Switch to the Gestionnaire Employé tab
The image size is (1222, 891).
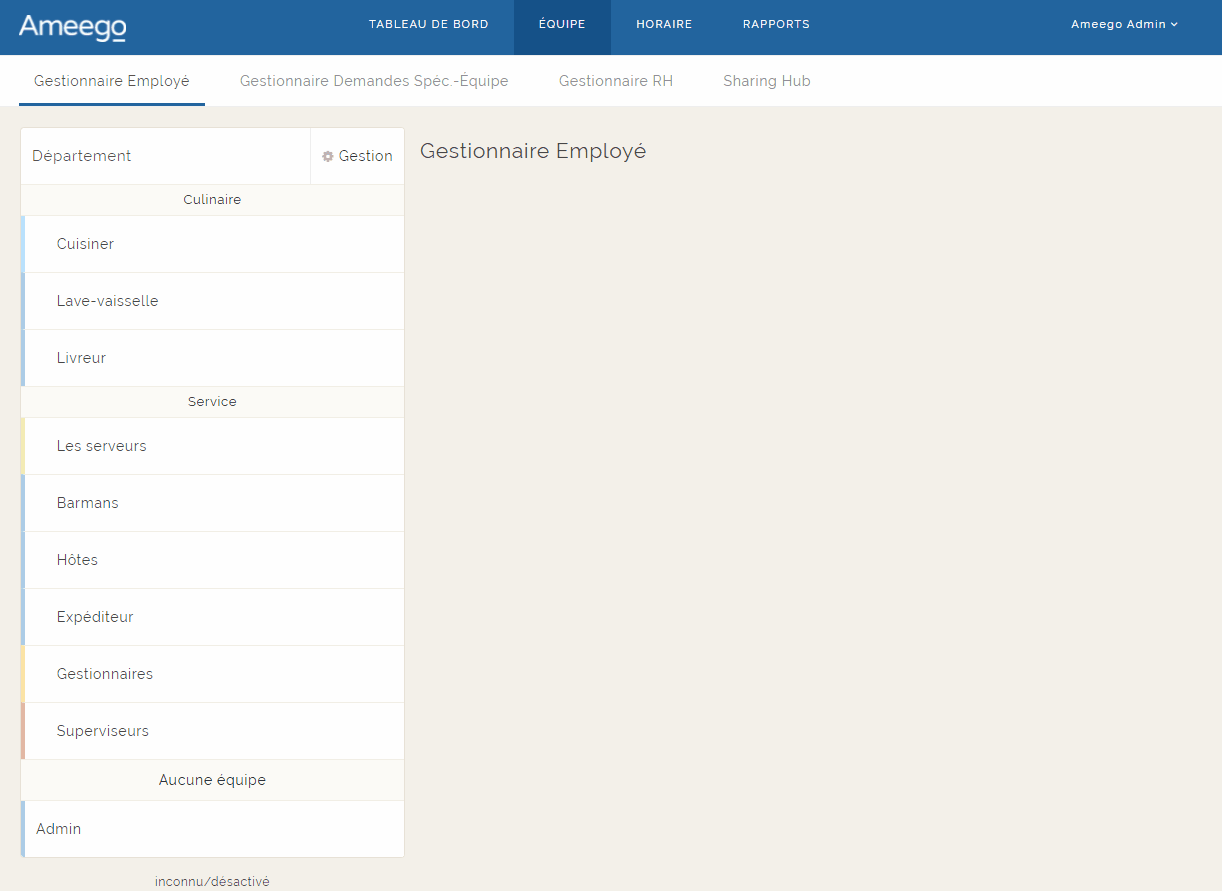coord(112,82)
